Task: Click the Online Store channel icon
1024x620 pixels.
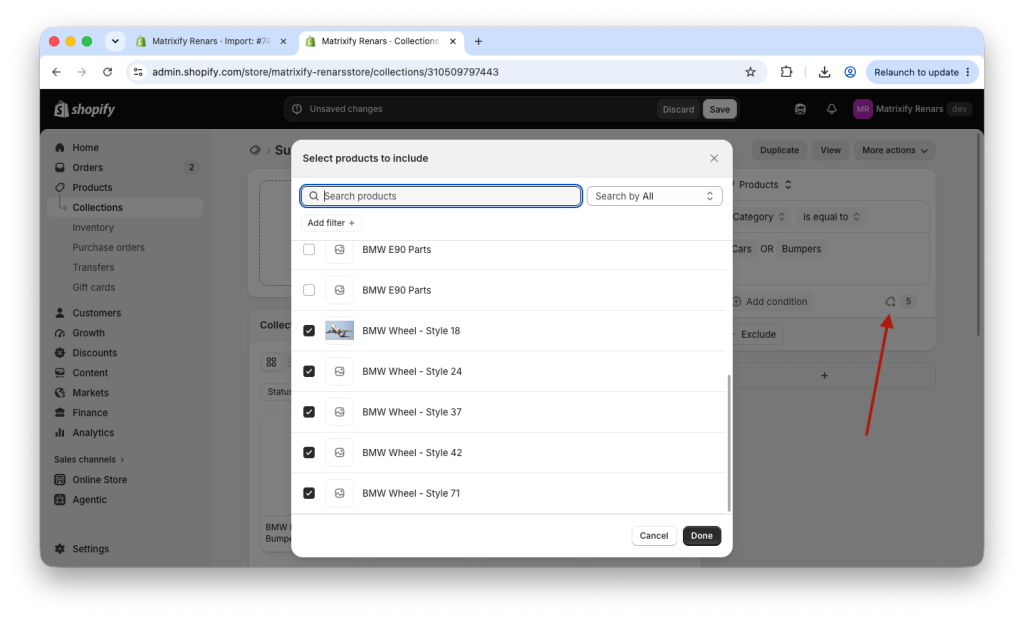Action: point(60,480)
